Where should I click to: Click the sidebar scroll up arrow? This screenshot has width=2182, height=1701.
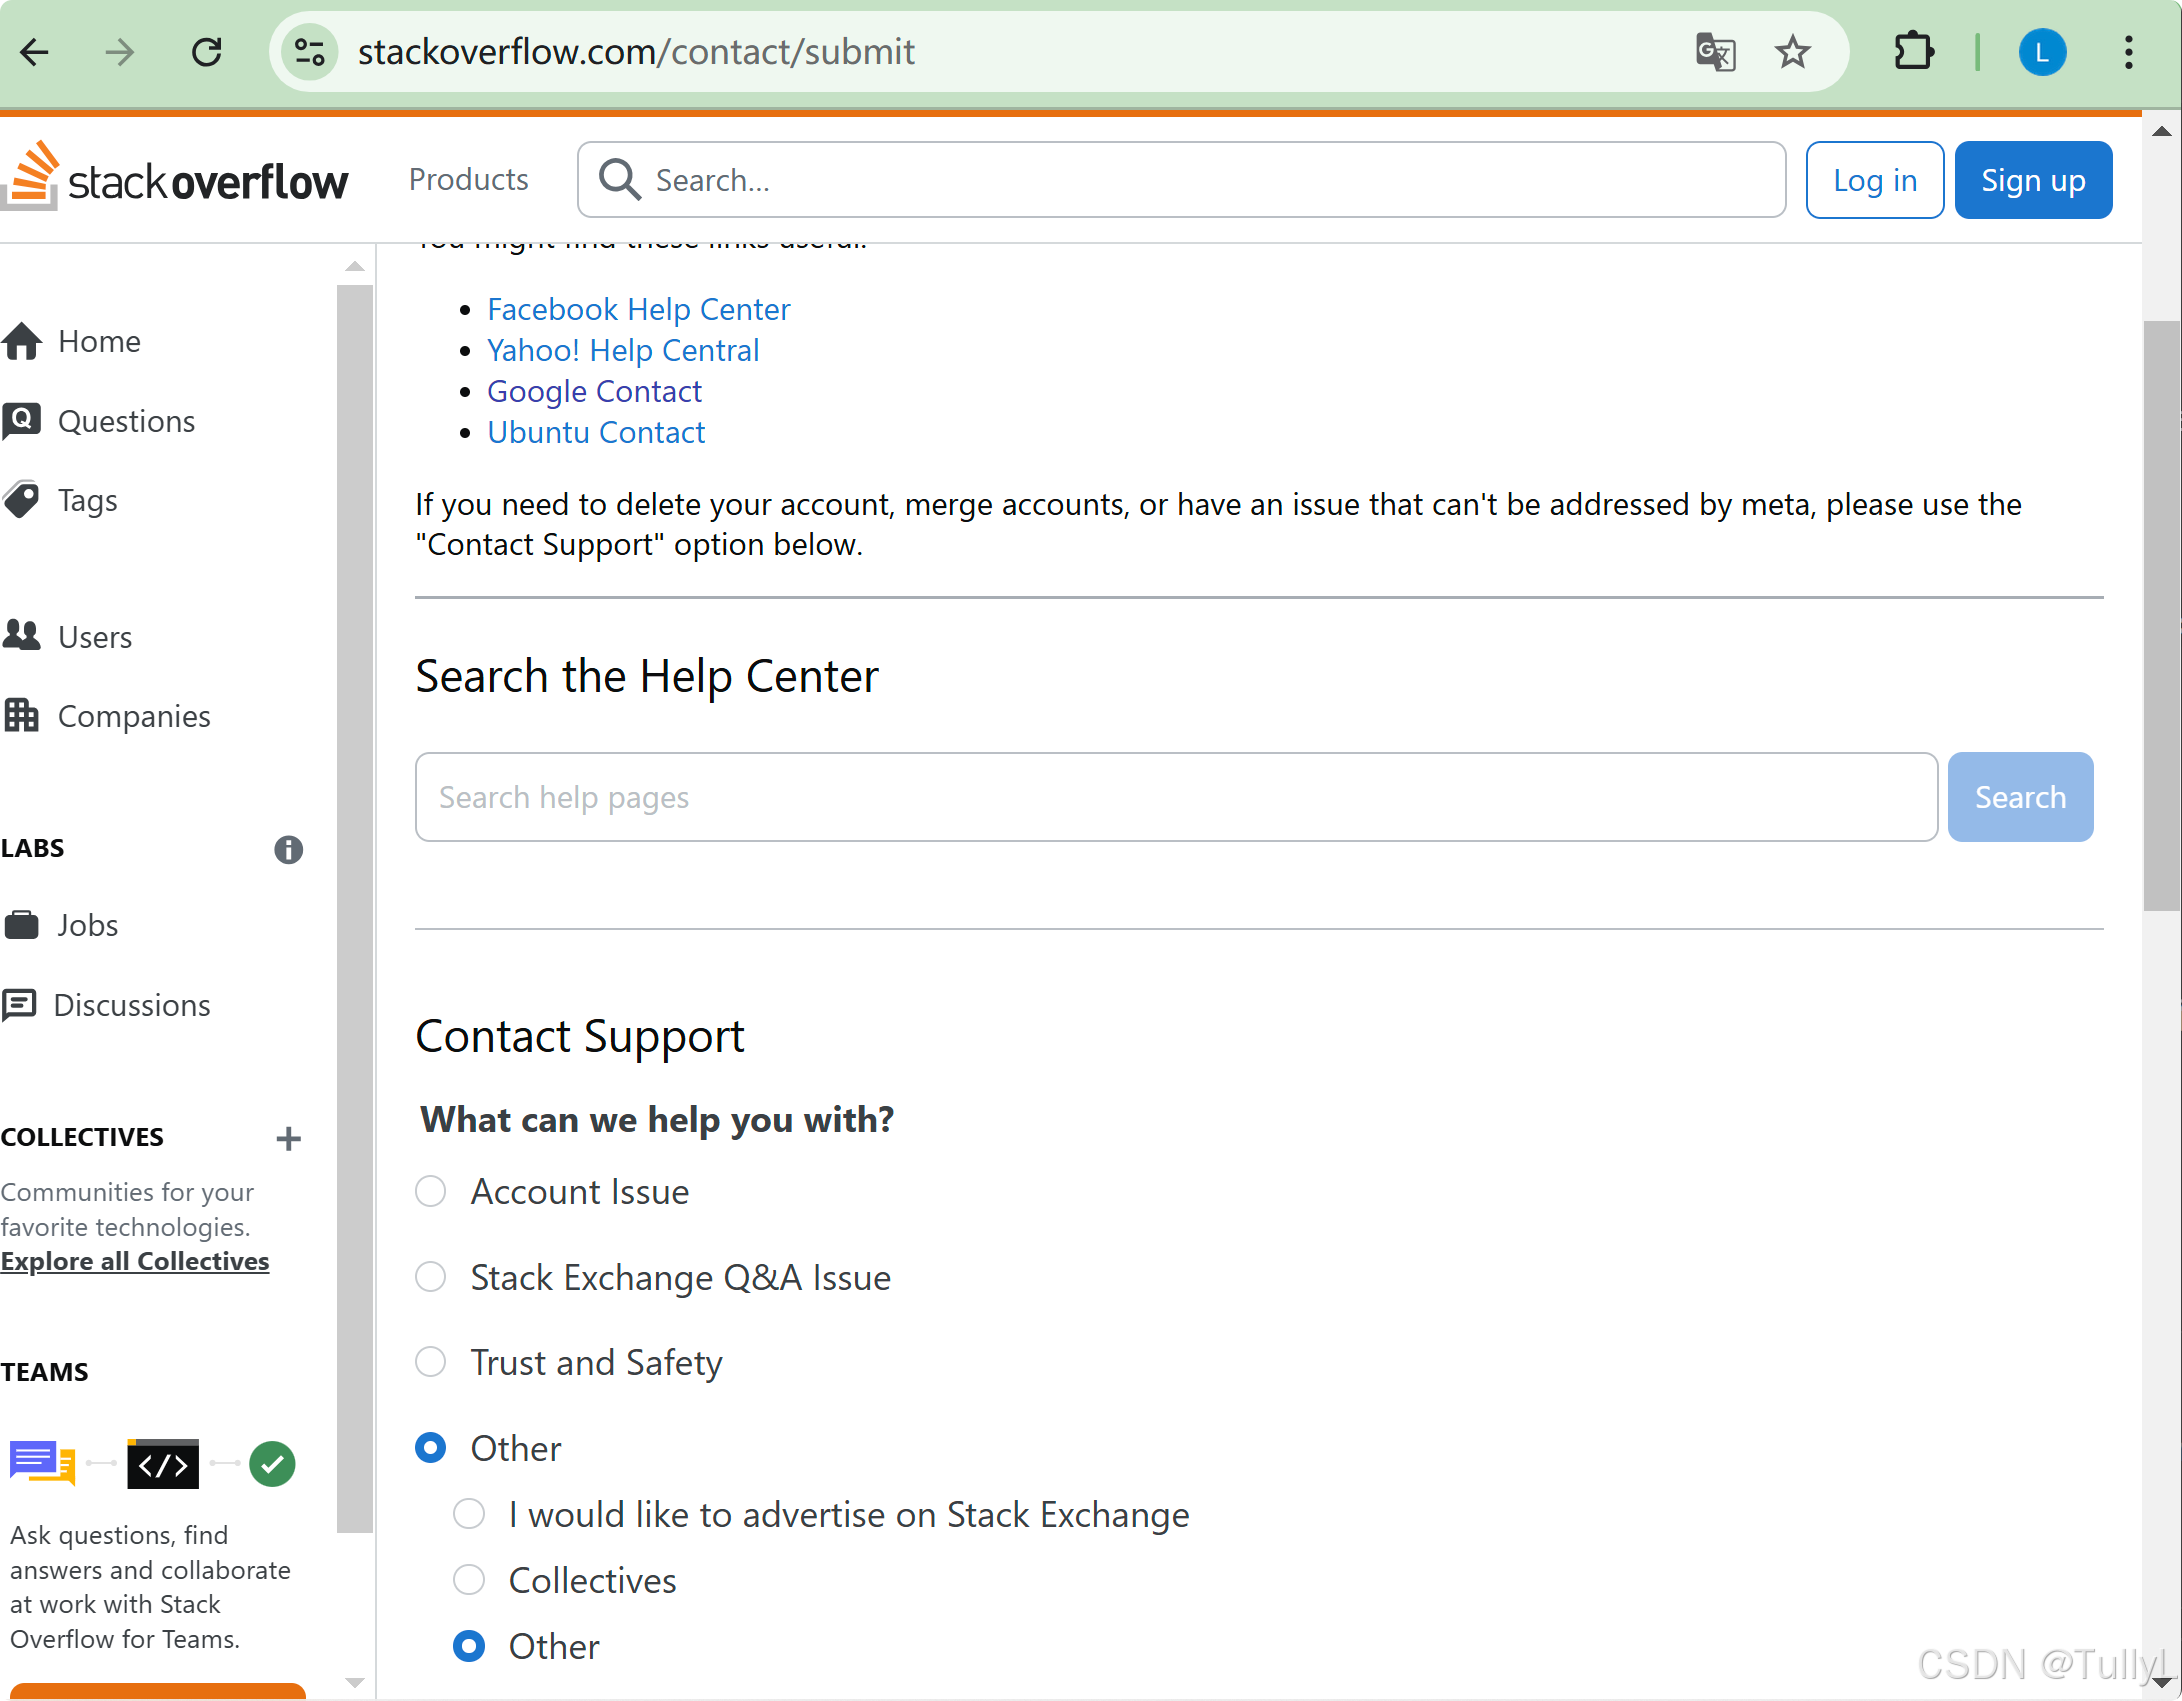(354, 266)
